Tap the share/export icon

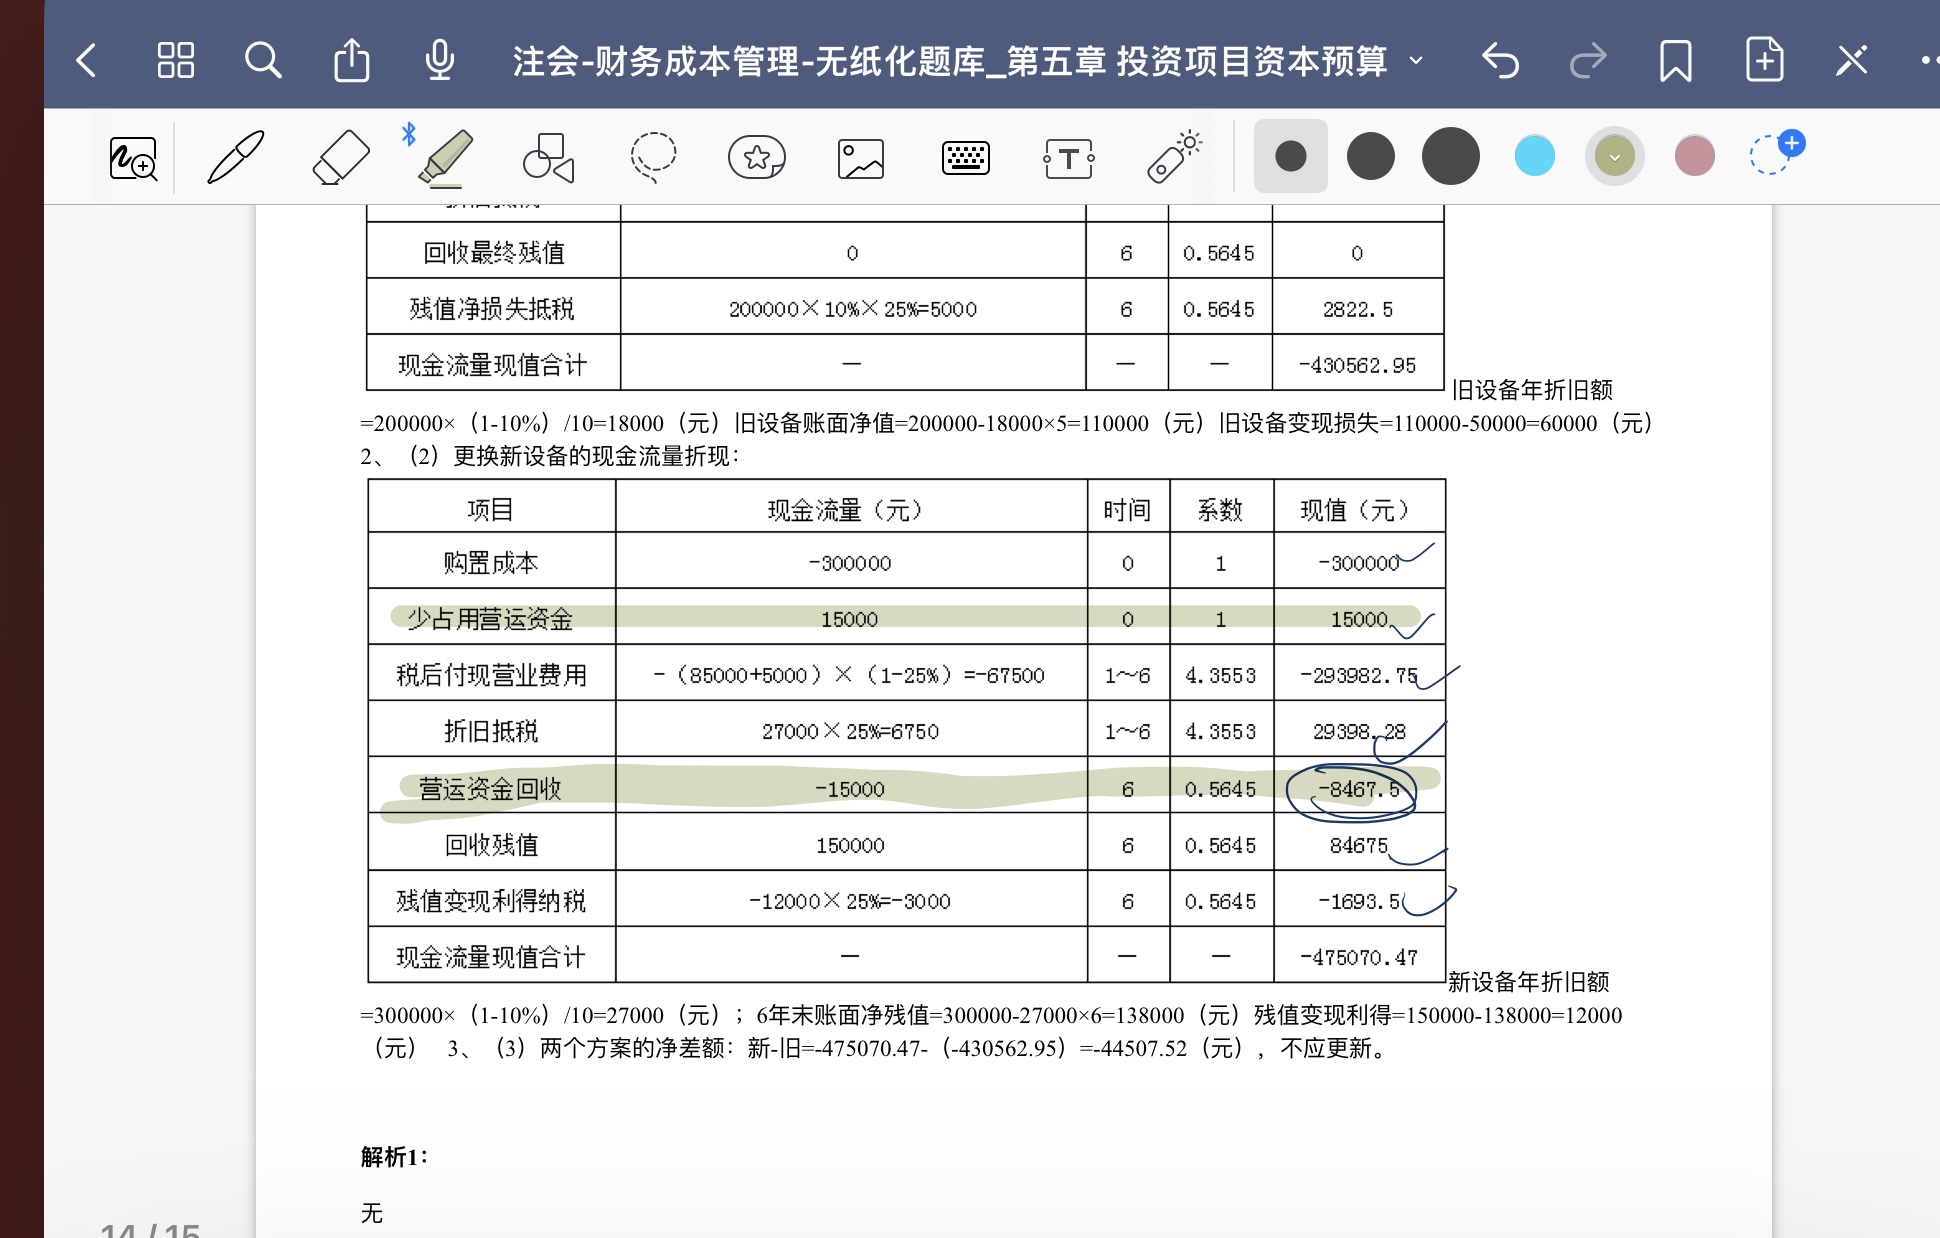(351, 61)
